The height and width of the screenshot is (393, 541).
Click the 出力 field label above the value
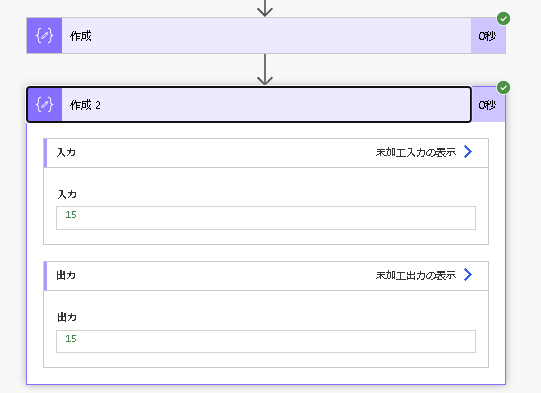pyautogui.click(x=67, y=317)
